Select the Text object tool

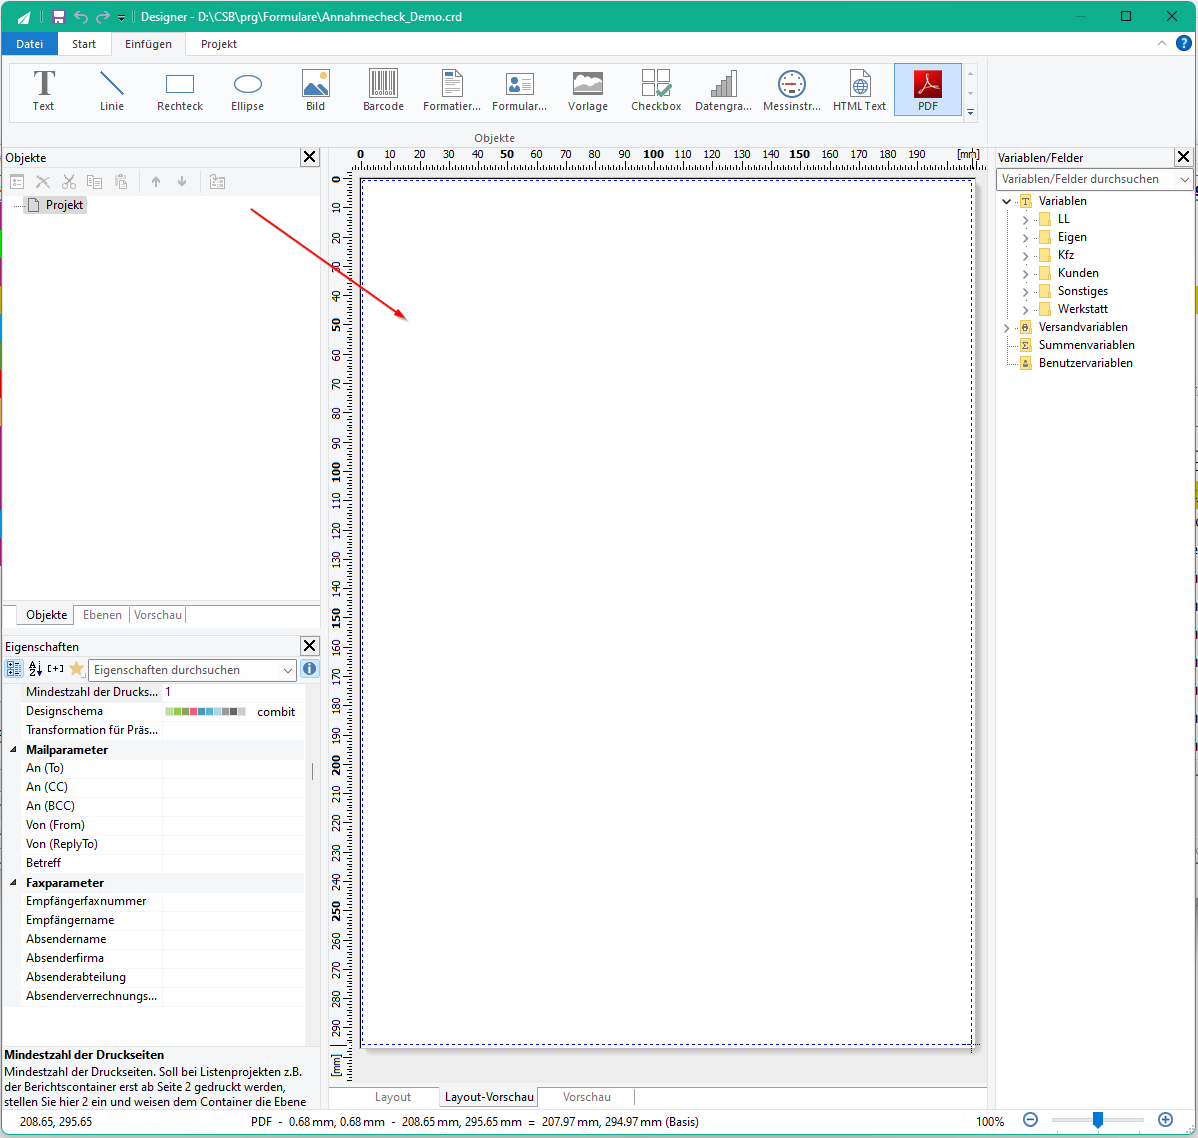click(44, 90)
